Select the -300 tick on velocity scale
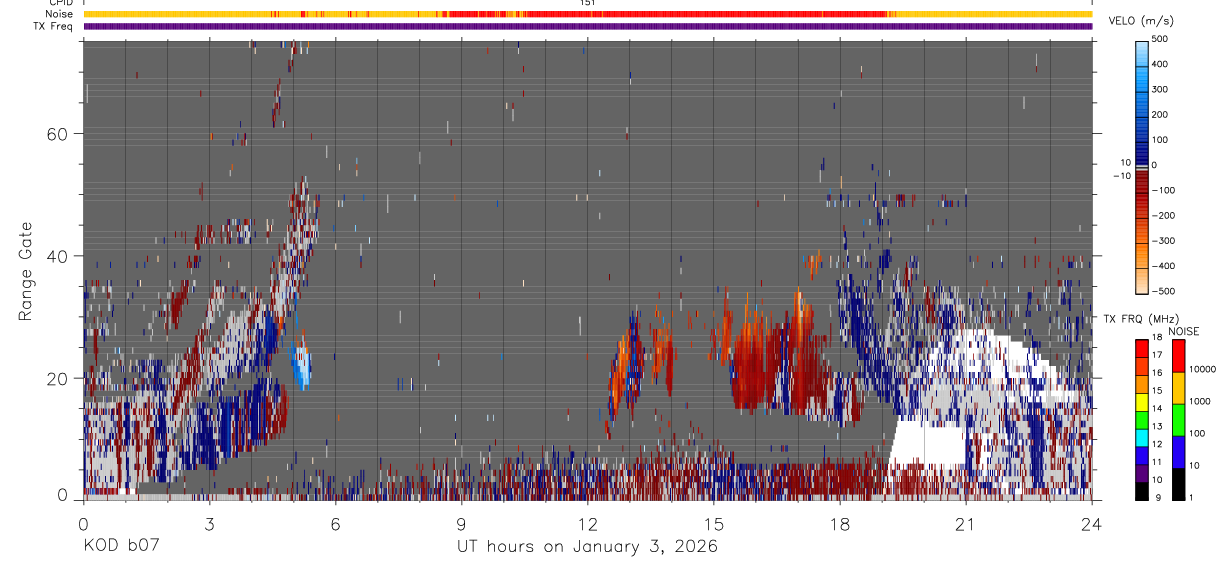This screenshot has height=567, width=1228. tap(1164, 241)
